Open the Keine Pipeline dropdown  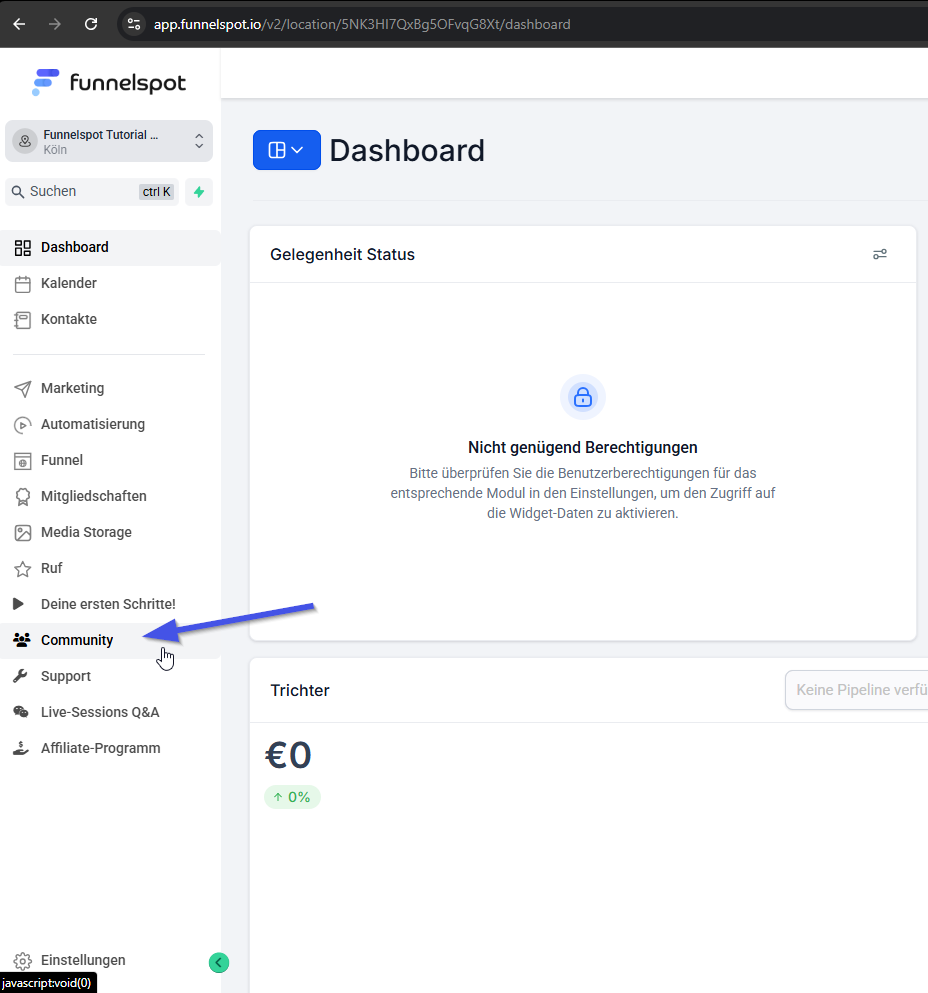click(856, 690)
